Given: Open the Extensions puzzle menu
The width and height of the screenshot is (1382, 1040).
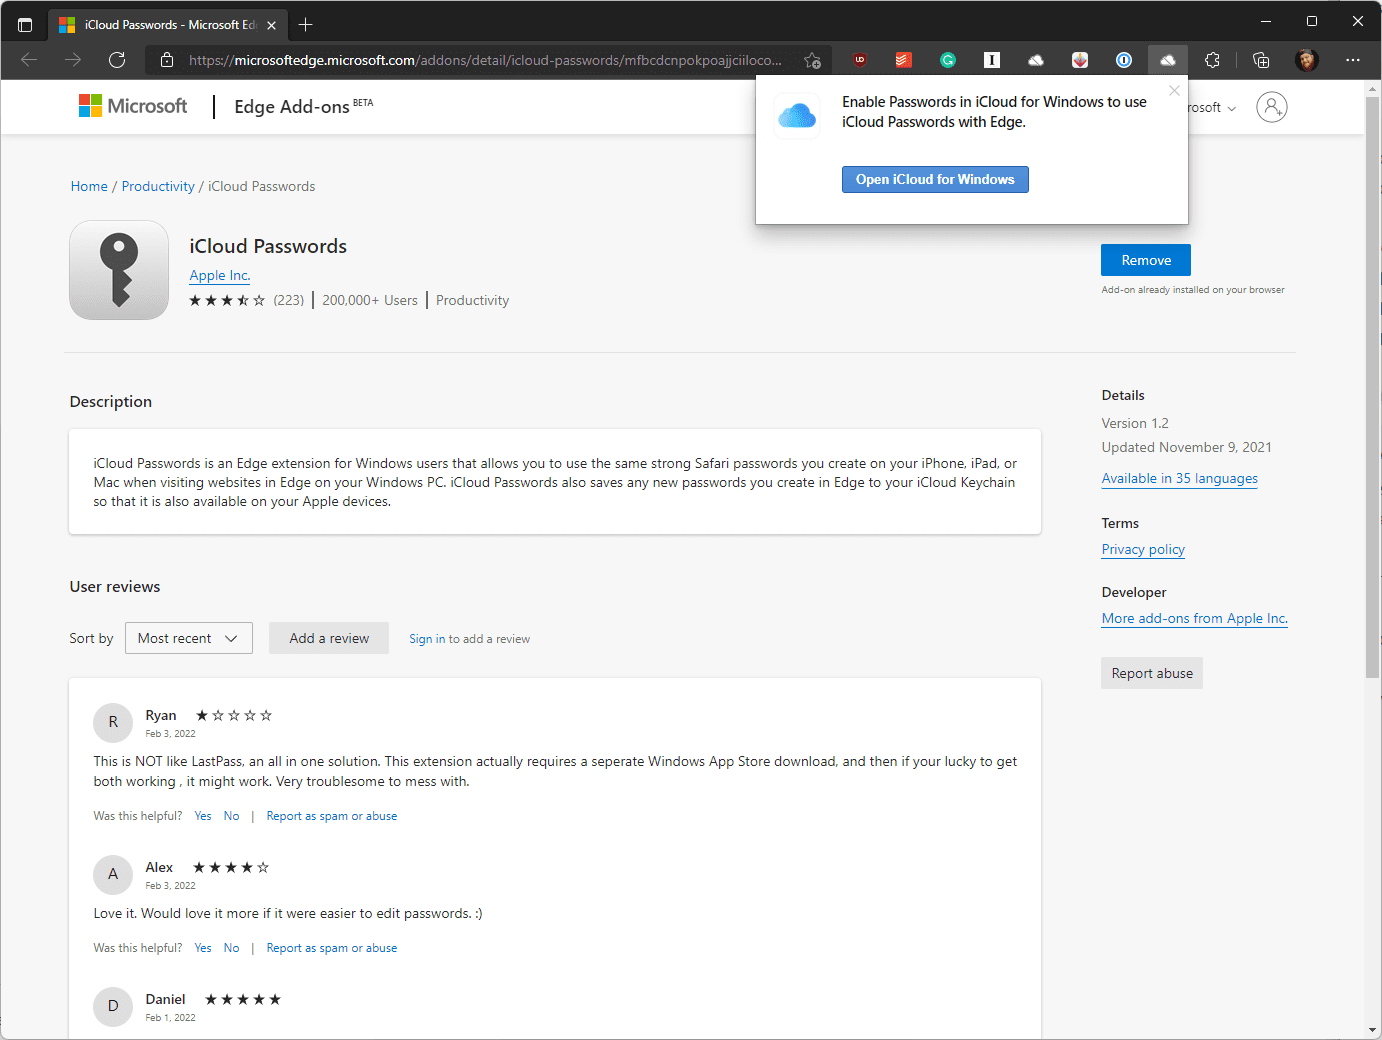Looking at the screenshot, I should pos(1212,60).
